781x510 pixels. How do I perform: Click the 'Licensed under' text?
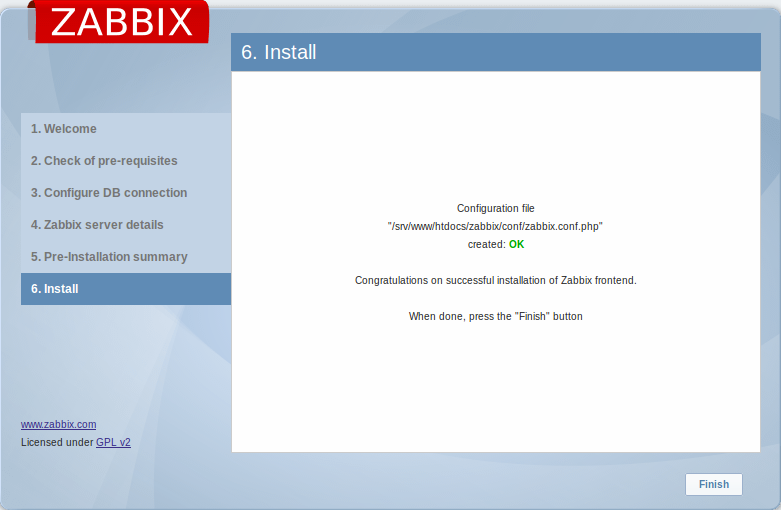57,442
